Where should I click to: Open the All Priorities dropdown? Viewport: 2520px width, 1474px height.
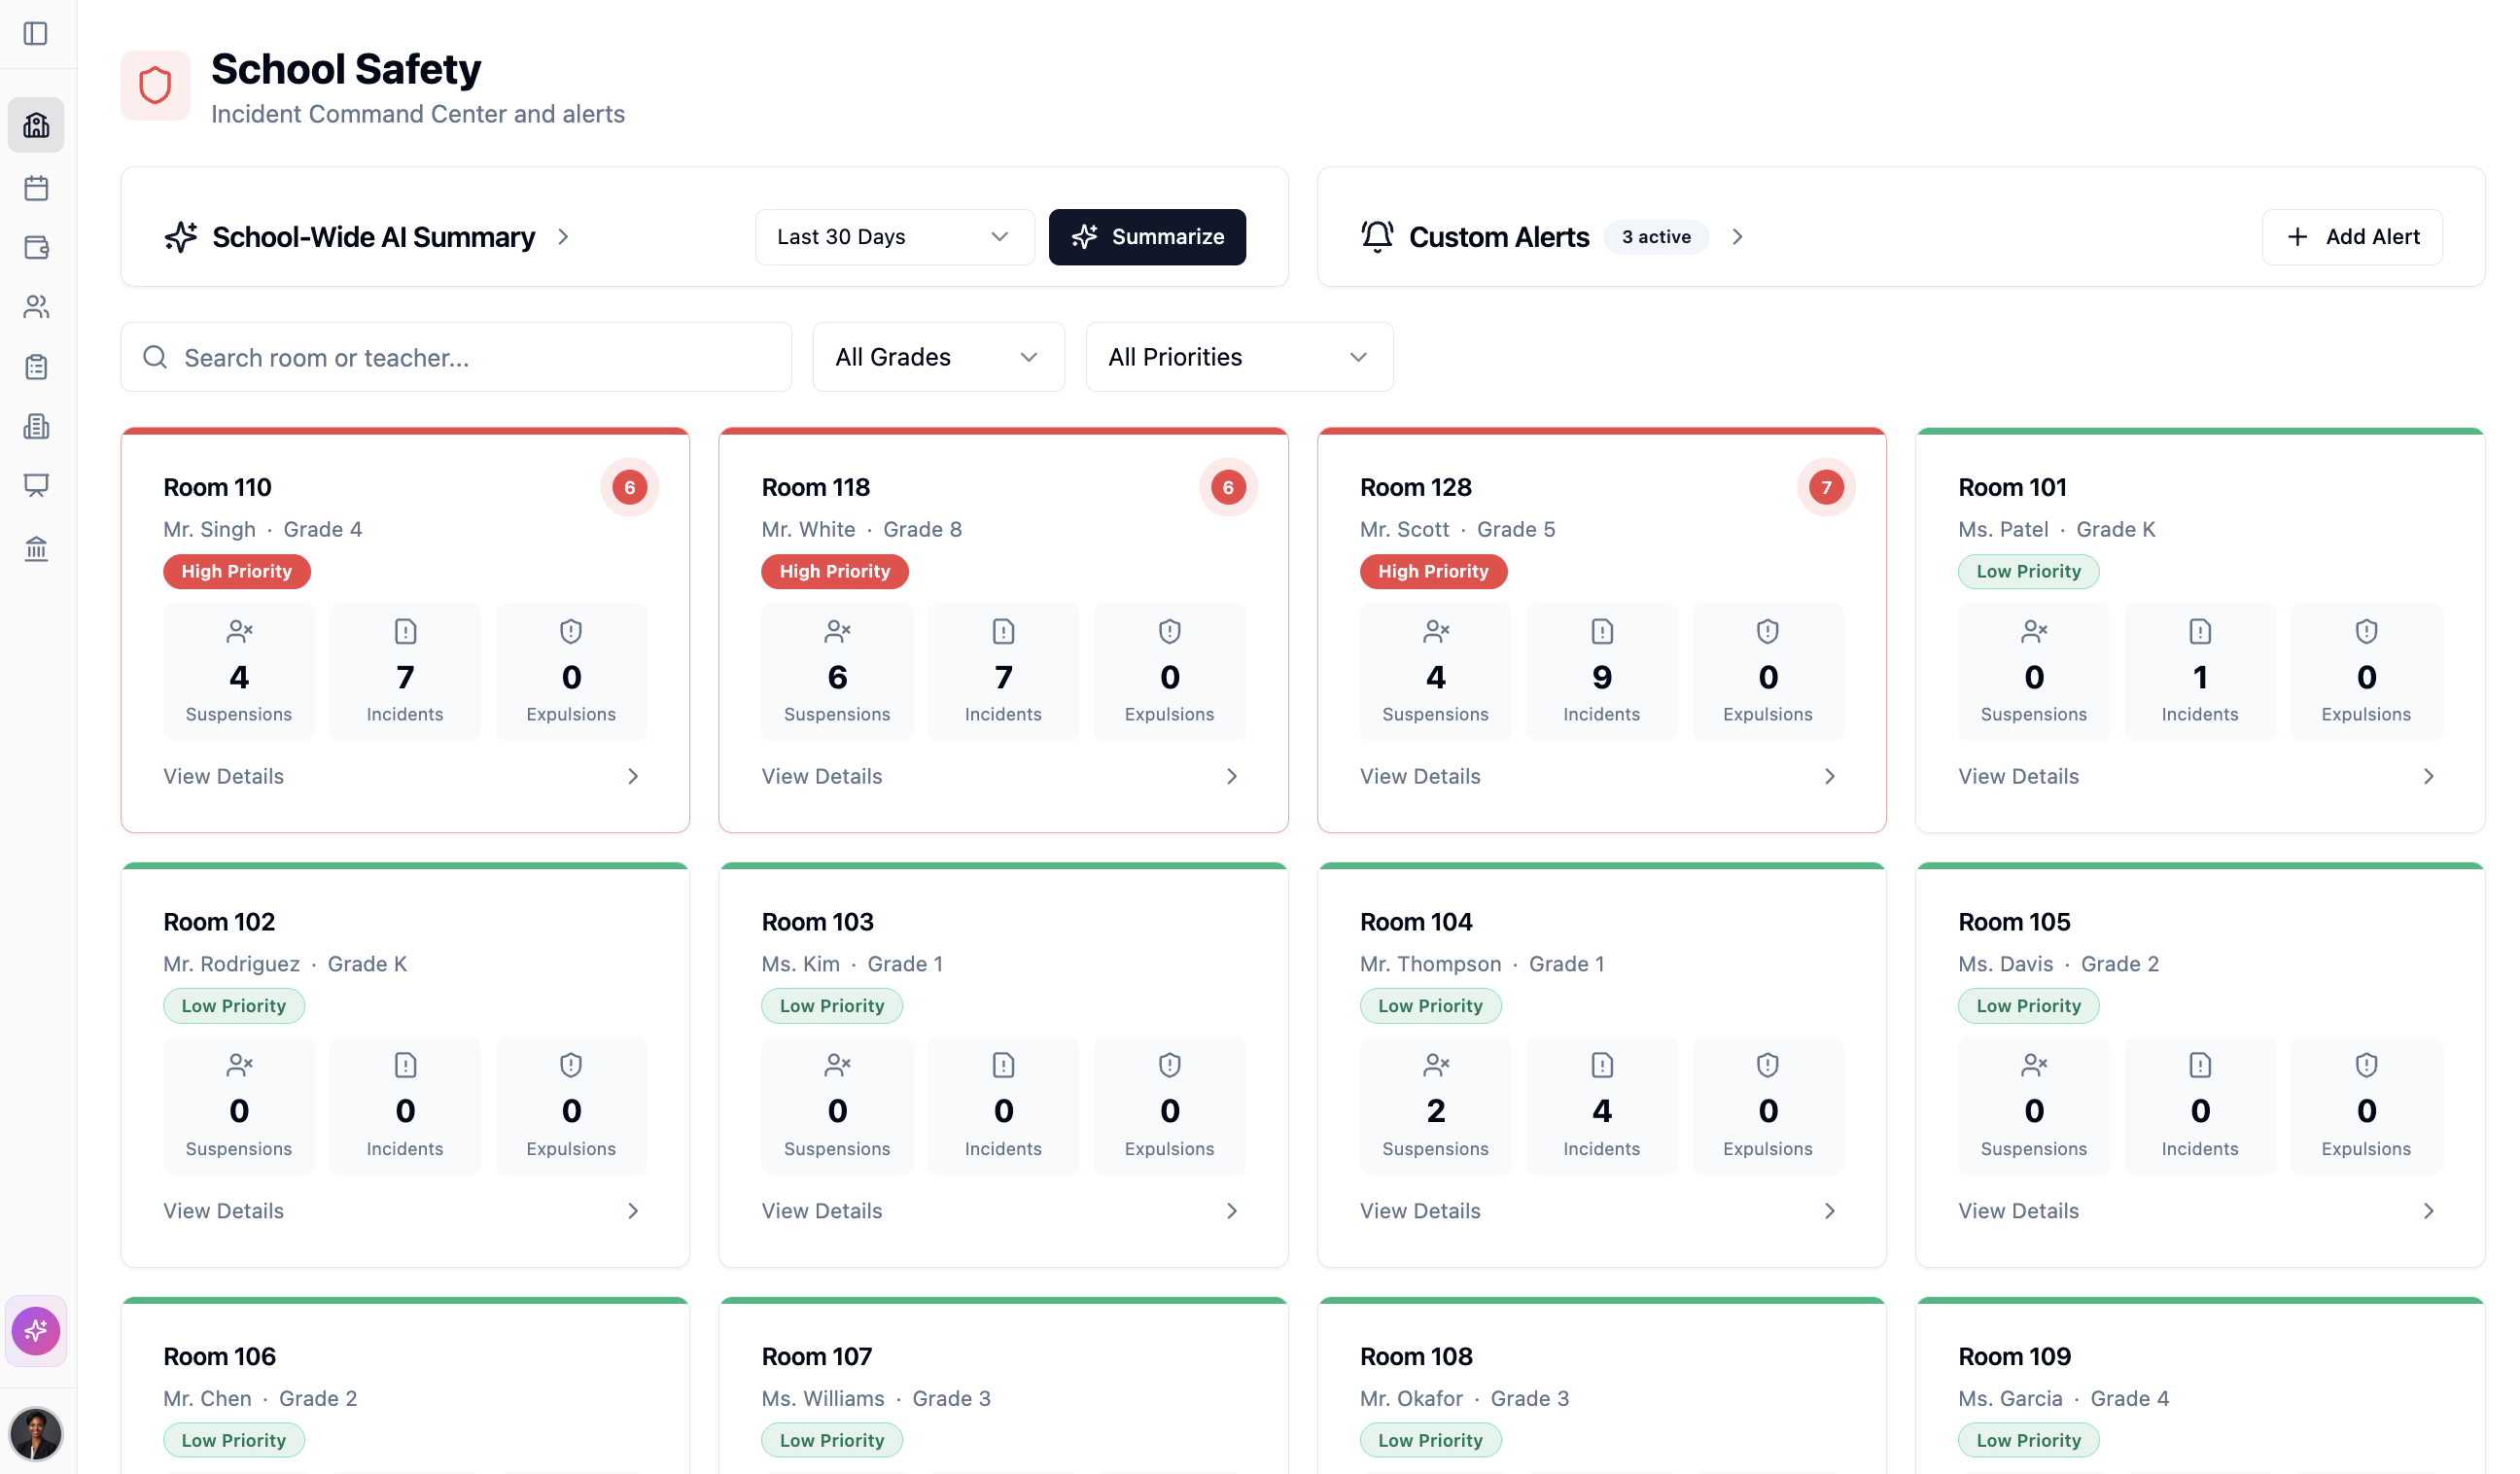[x=1239, y=356]
